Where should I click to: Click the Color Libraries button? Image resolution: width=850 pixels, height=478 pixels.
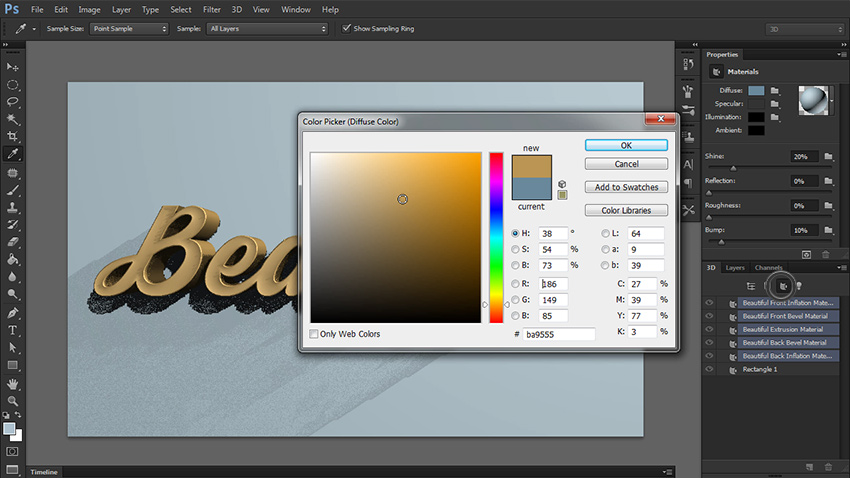[626, 210]
